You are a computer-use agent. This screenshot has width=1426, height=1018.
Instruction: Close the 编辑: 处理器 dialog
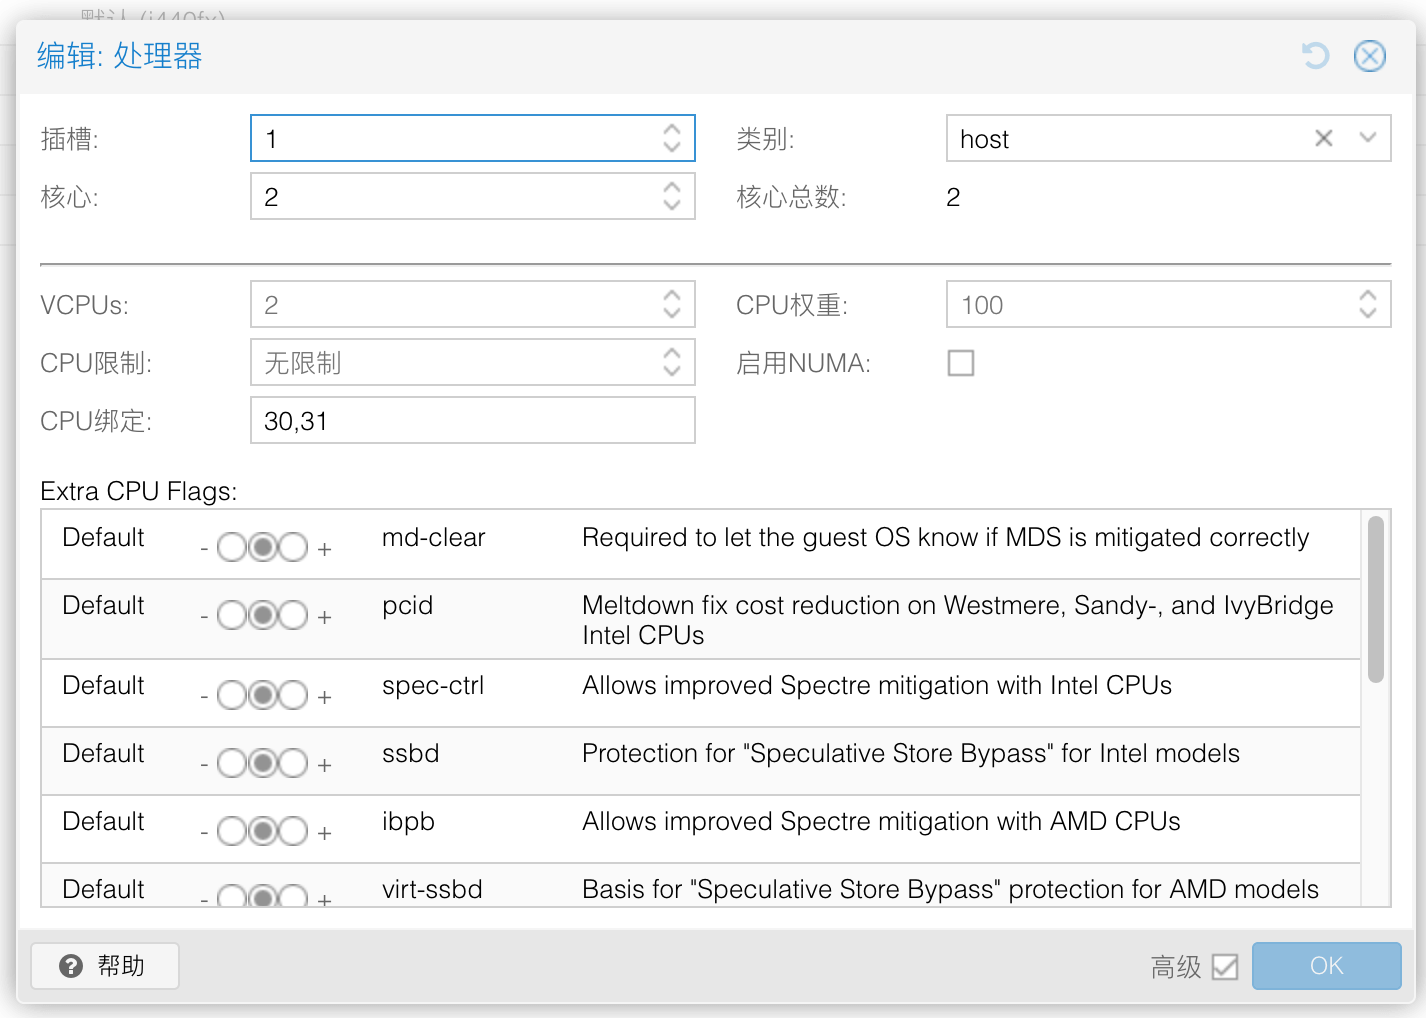(1369, 56)
